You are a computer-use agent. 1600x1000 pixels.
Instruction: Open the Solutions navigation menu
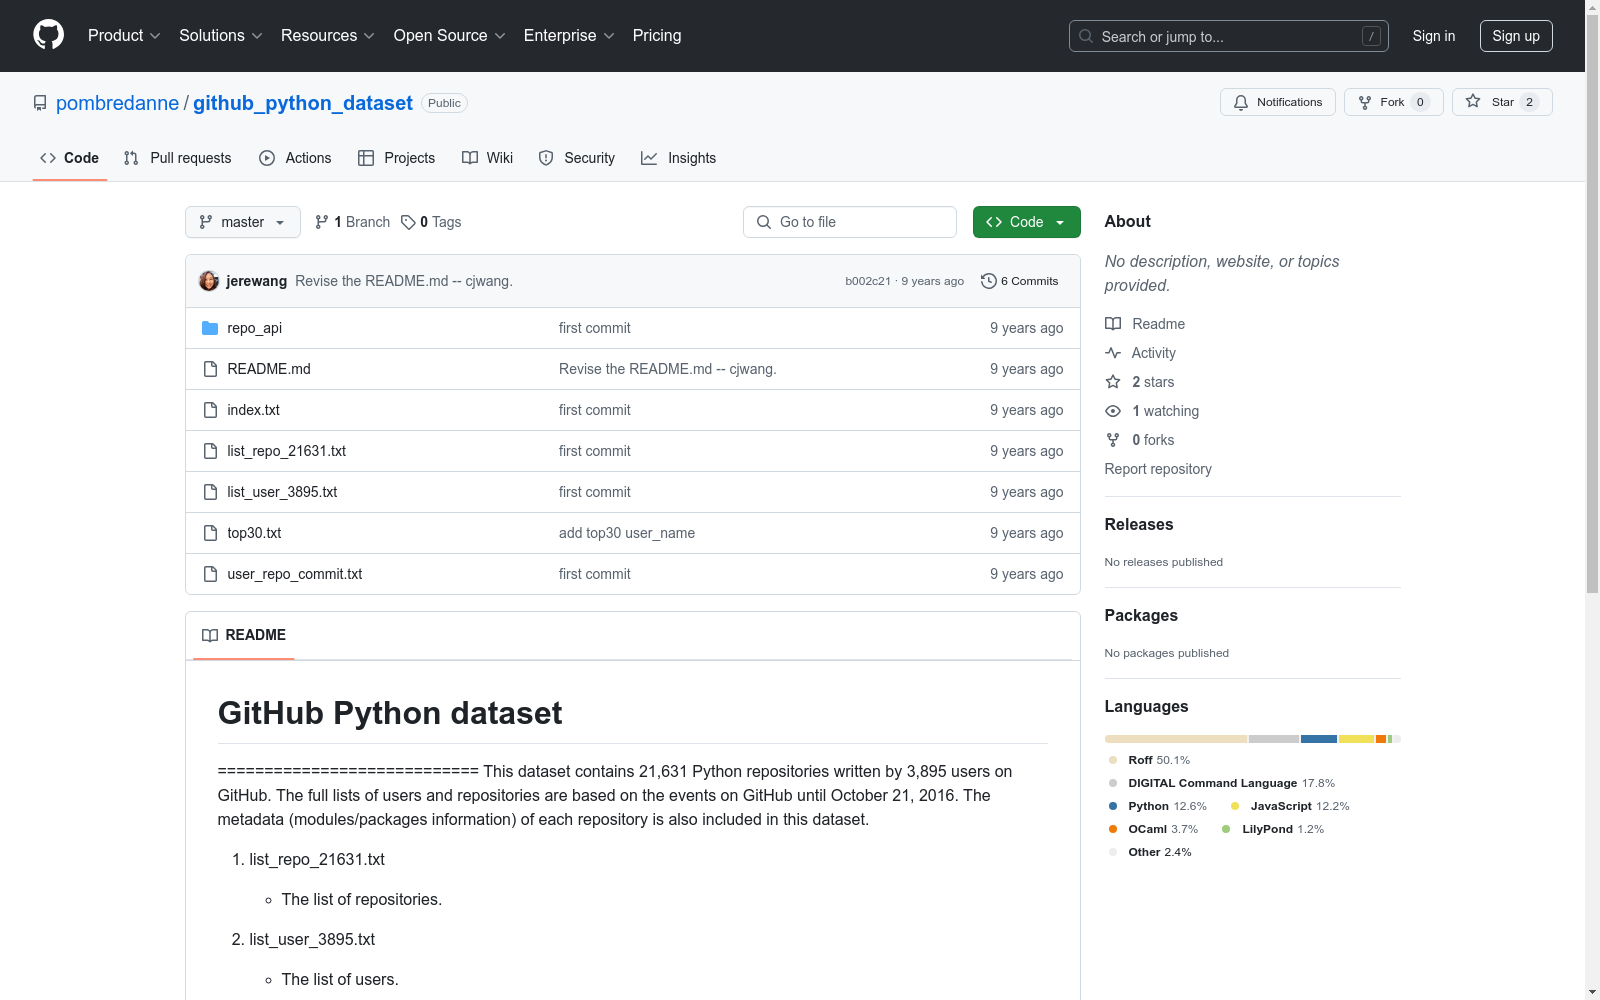pyautogui.click(x=220, y=36)
